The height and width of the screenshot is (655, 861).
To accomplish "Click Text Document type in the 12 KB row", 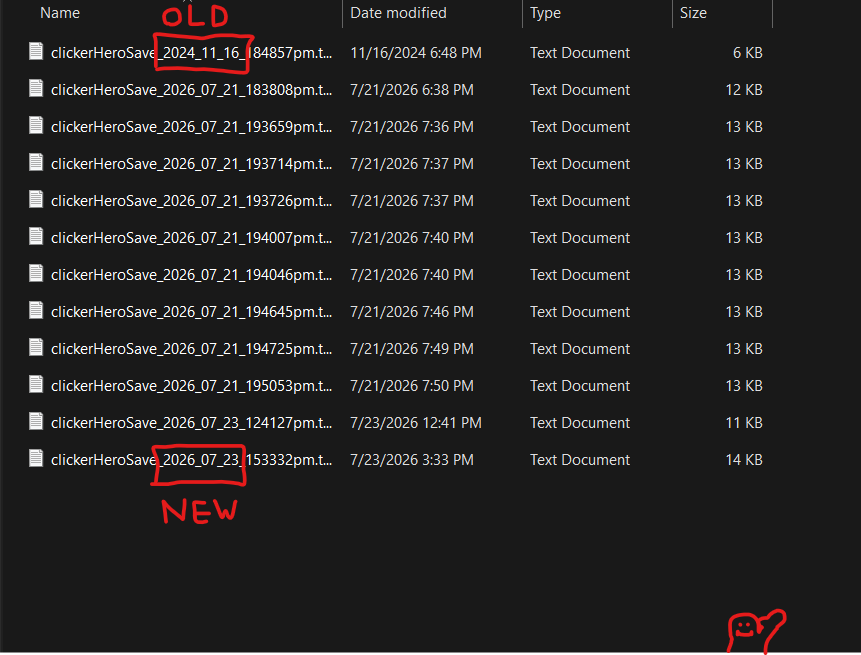I will coord(580,90).
